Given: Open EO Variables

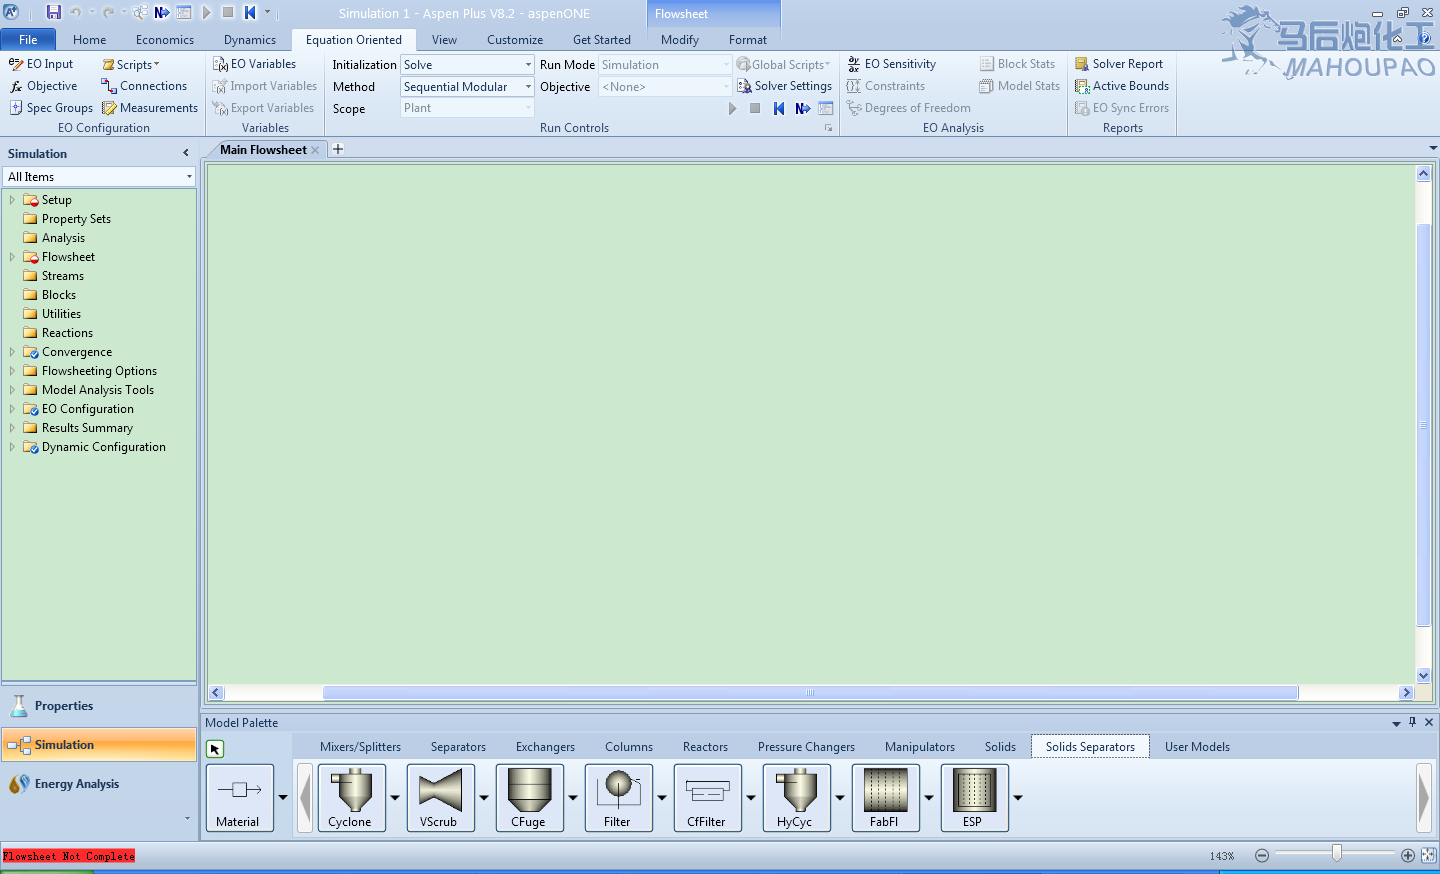Looking at the screenshot, I should (x=255, y=64).
